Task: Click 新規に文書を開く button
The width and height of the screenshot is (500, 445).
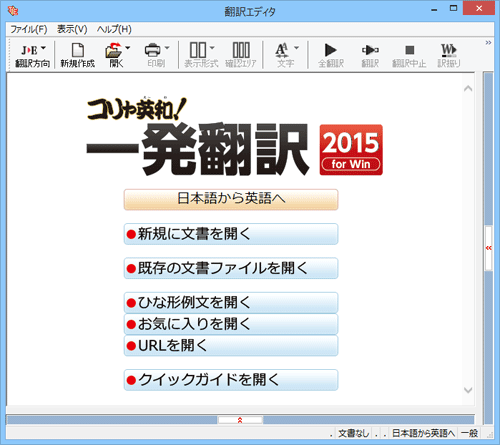Action: click(x=231, y=234)
